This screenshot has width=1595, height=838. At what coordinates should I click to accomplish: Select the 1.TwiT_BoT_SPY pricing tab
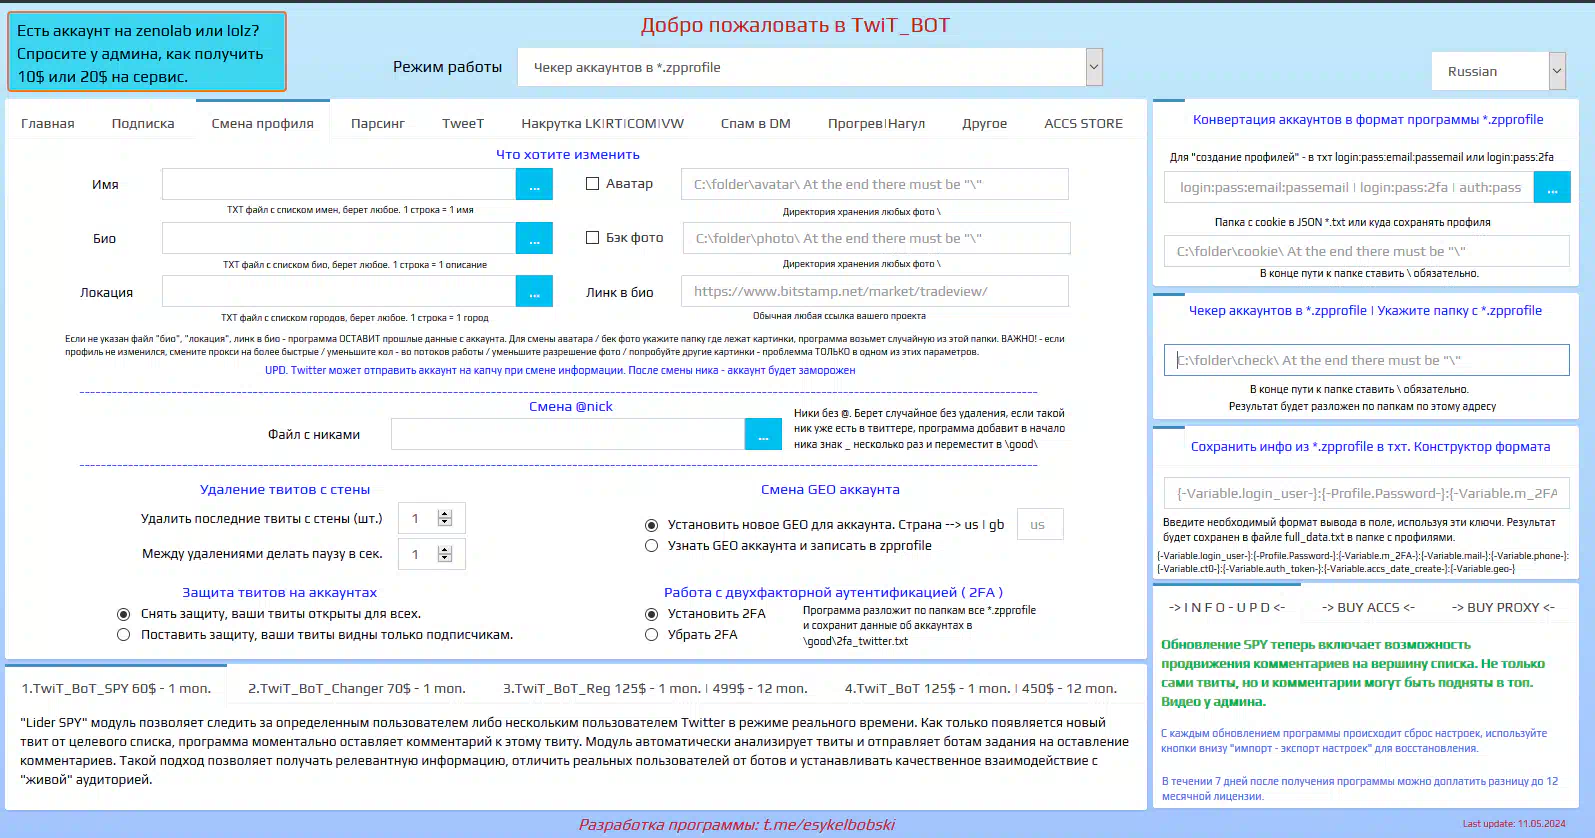116,688
